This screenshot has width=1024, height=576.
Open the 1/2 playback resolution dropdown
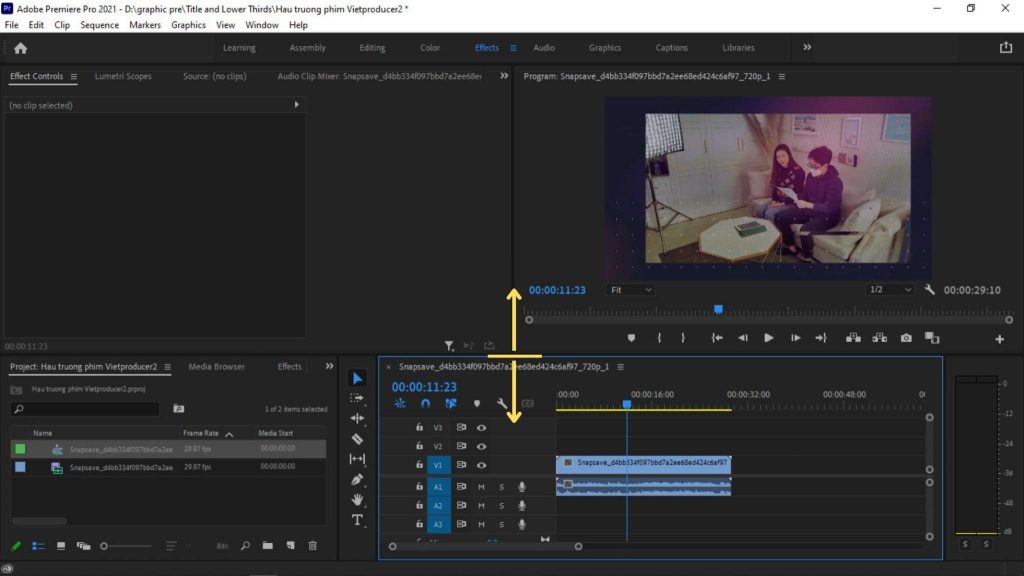click(891, 290)
